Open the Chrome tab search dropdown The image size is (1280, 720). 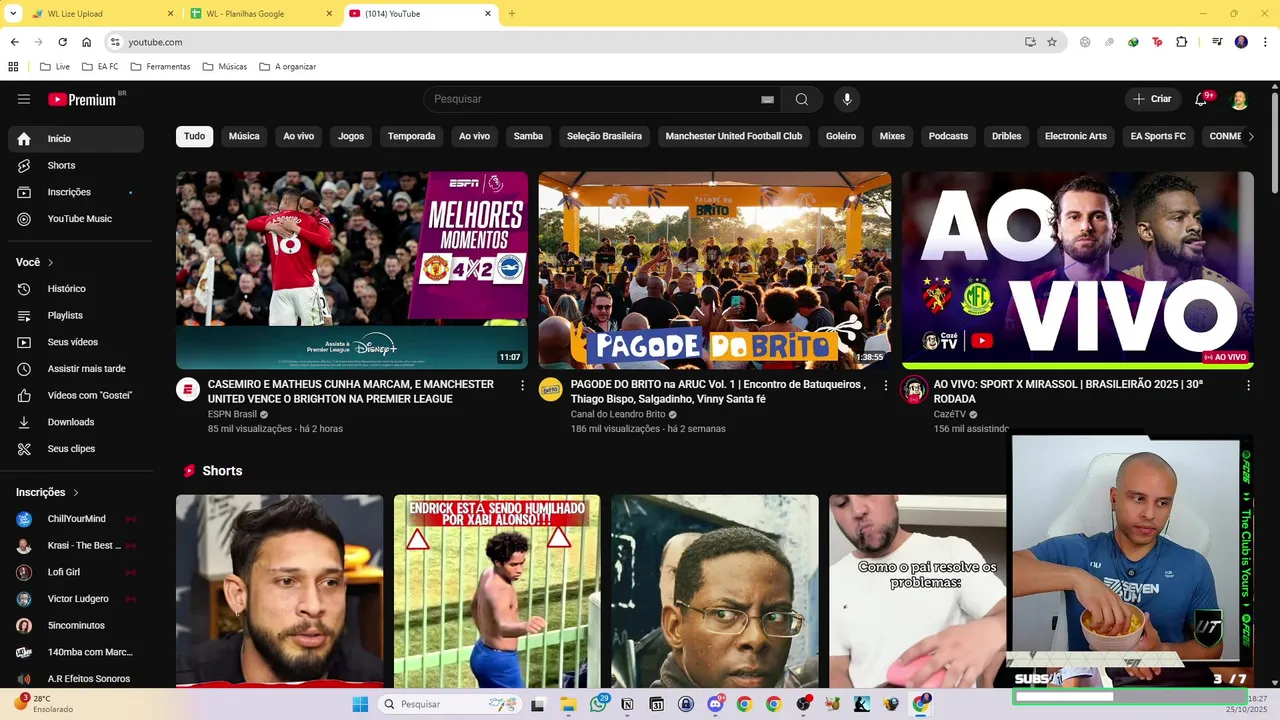[x=13, y=14]
